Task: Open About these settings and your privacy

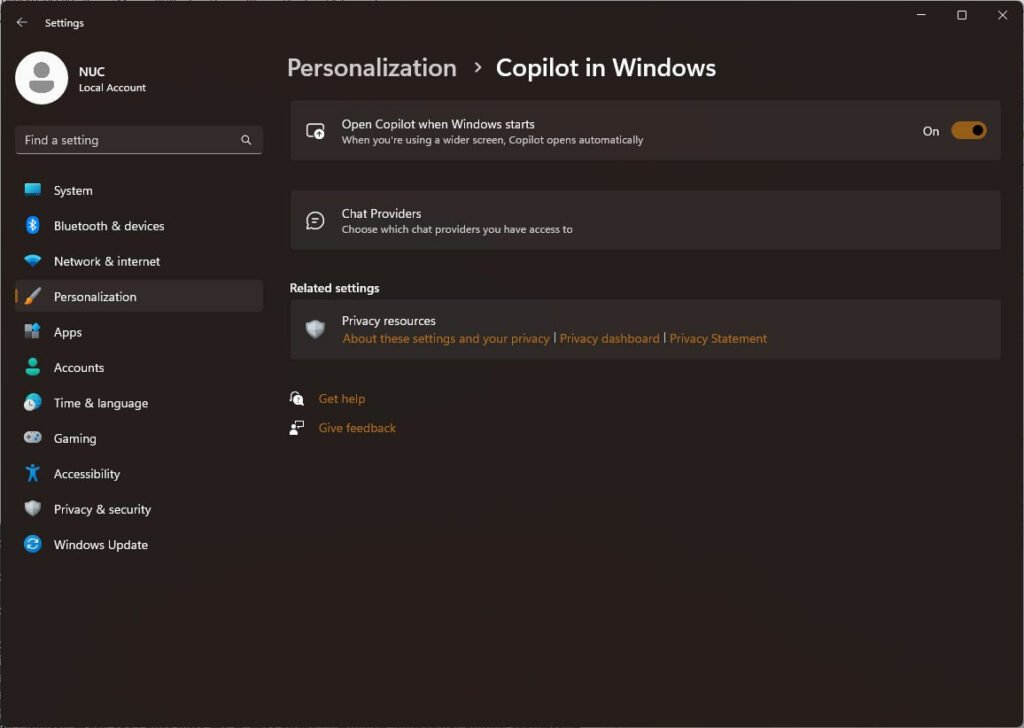Action: pos(446,339)
